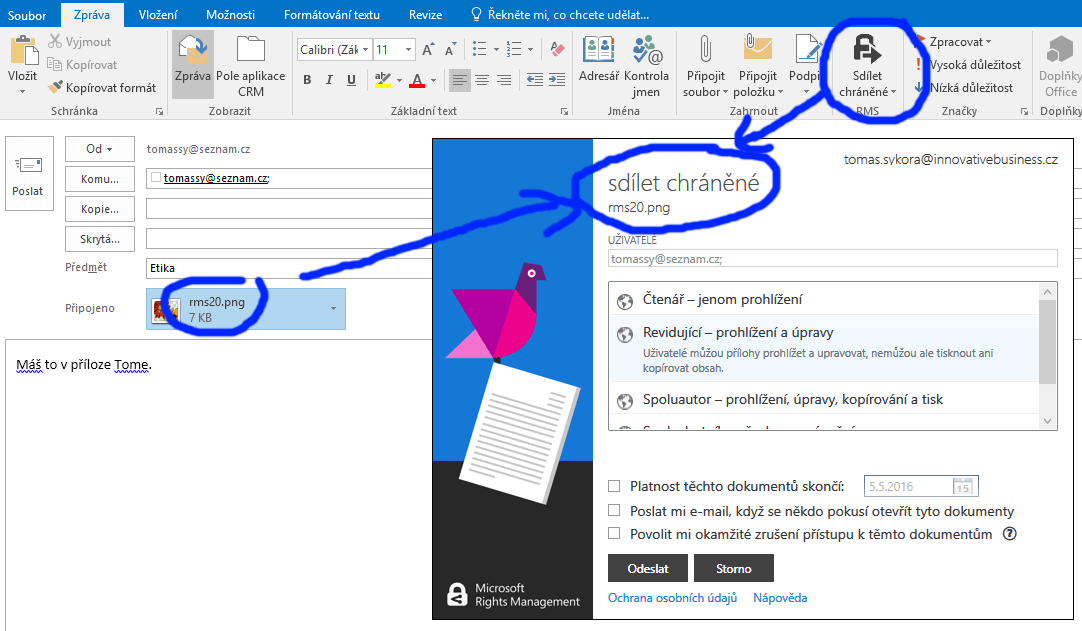Switch to the Vložení tab
1082x631 pixels.
pyautogui.click(x=158, y=14)
